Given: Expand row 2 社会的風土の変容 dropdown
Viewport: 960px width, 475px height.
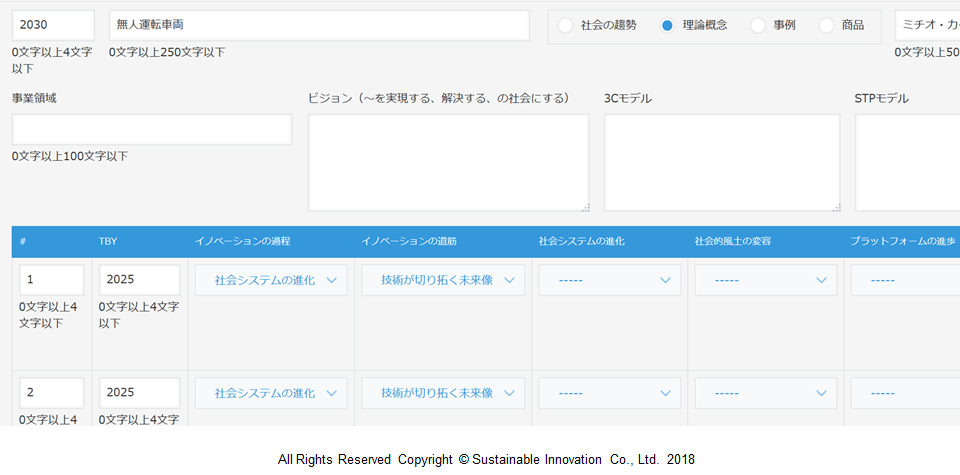Looking at the screenshot, I should [765, 393].
